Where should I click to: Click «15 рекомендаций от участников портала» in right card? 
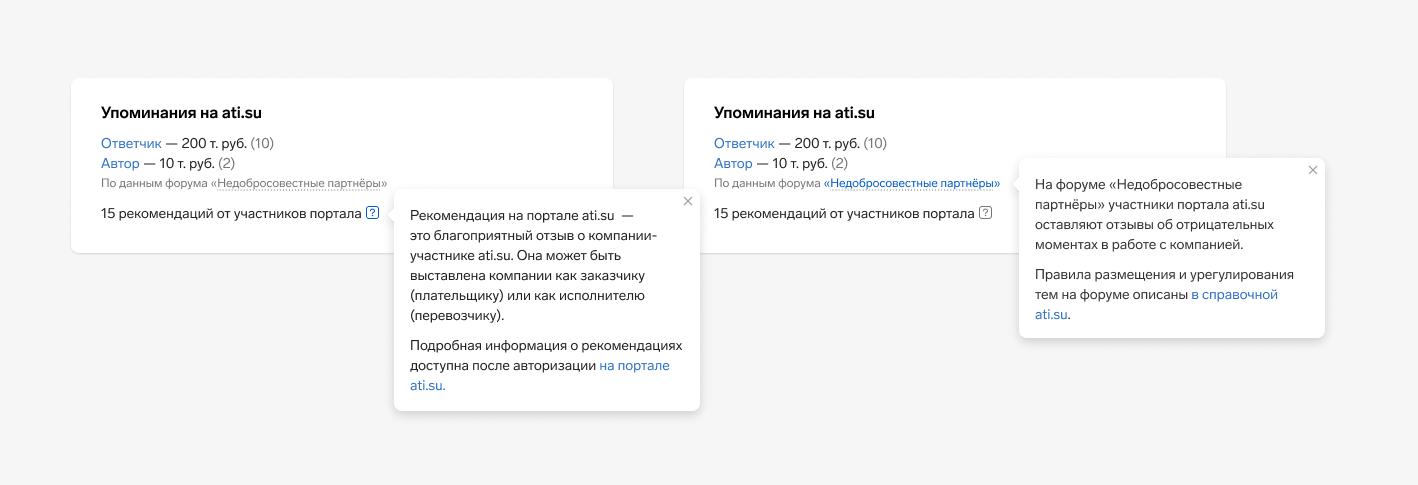click(x=844, y=214)
